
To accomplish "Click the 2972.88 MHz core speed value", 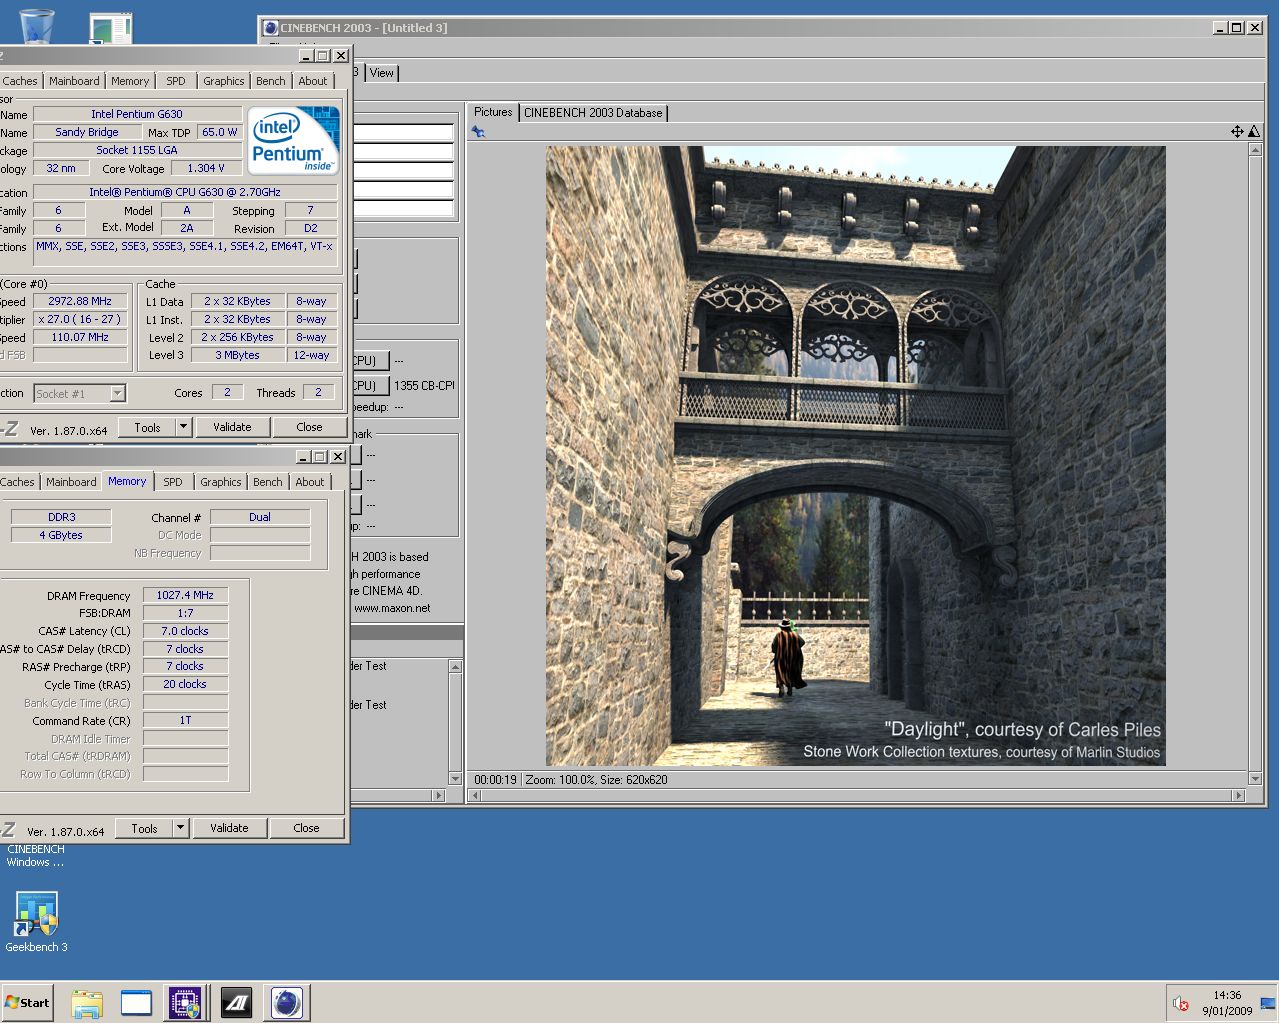I will pos(80,301).
